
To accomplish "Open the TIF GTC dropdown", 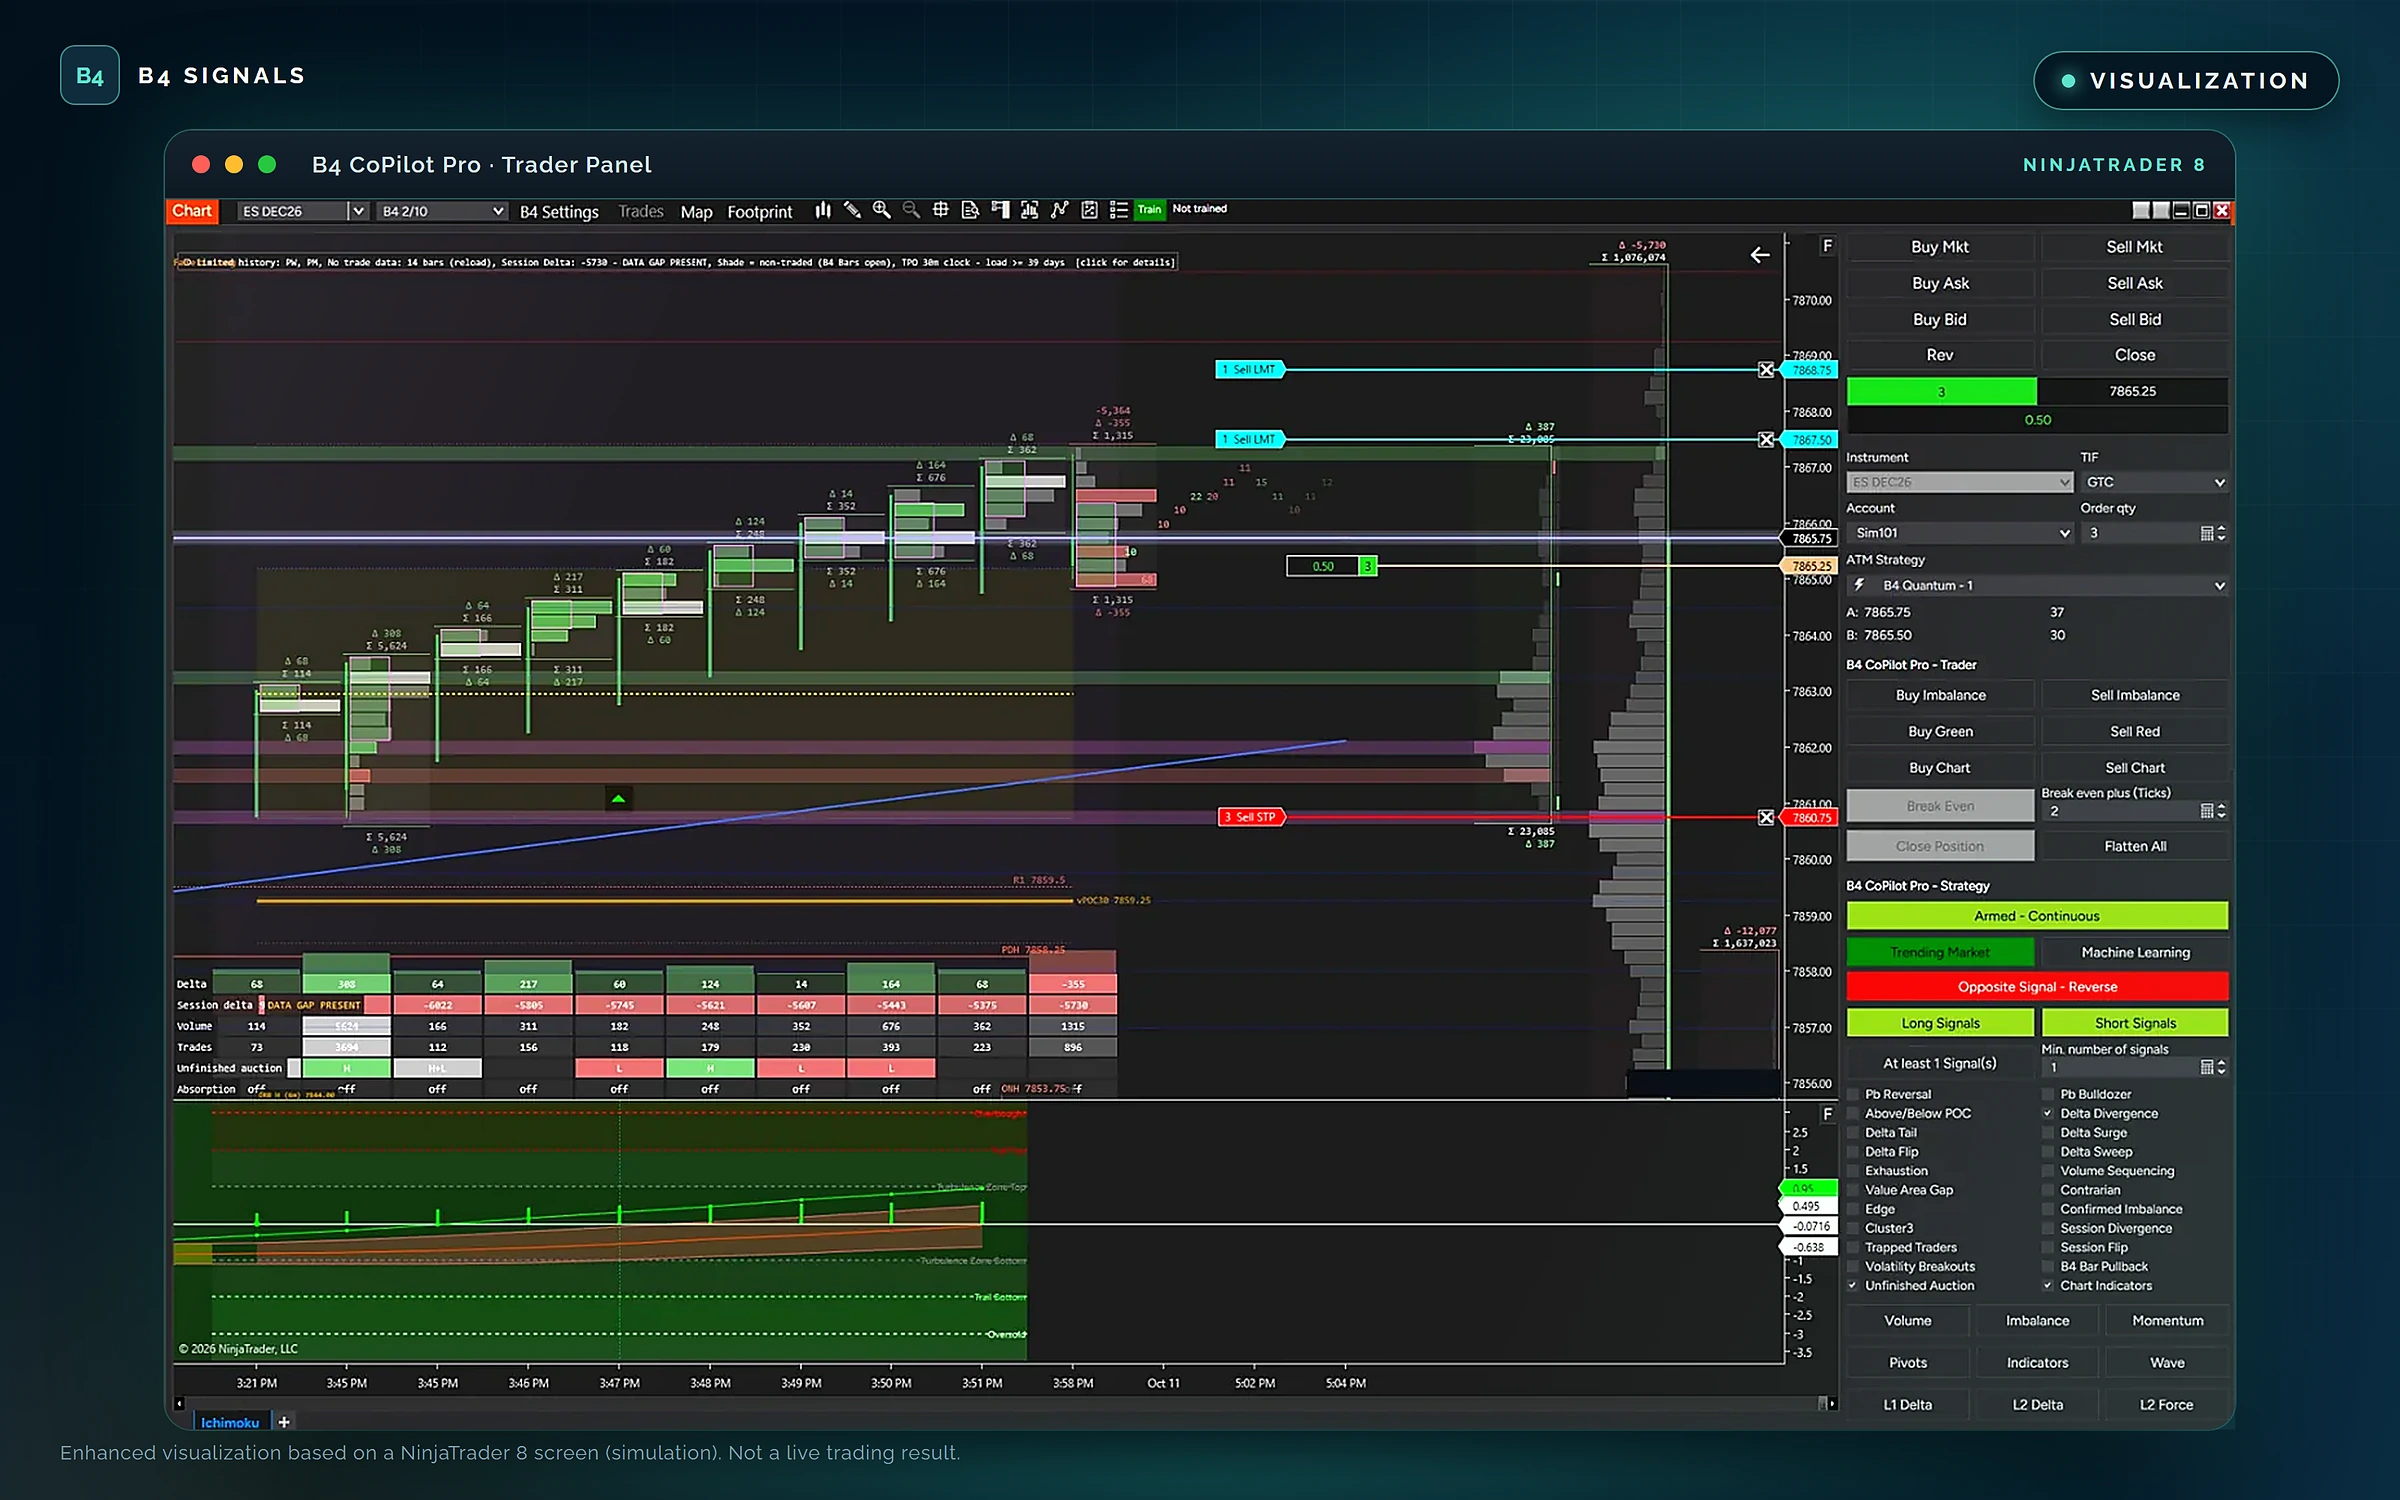I will [x=2154, y=482].
